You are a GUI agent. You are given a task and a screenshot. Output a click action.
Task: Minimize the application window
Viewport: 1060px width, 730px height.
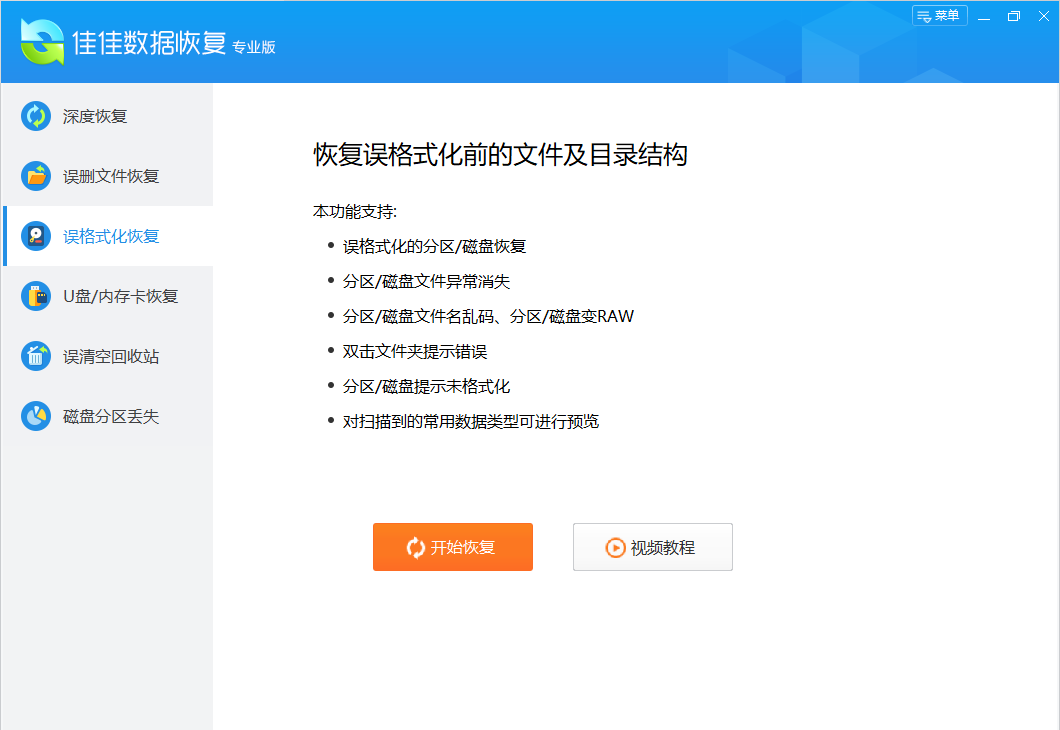point(984,16)
